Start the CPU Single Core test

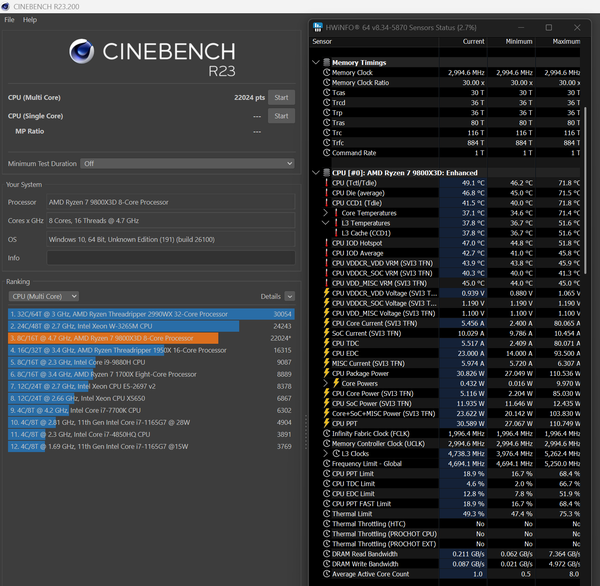tap(281, 116)
